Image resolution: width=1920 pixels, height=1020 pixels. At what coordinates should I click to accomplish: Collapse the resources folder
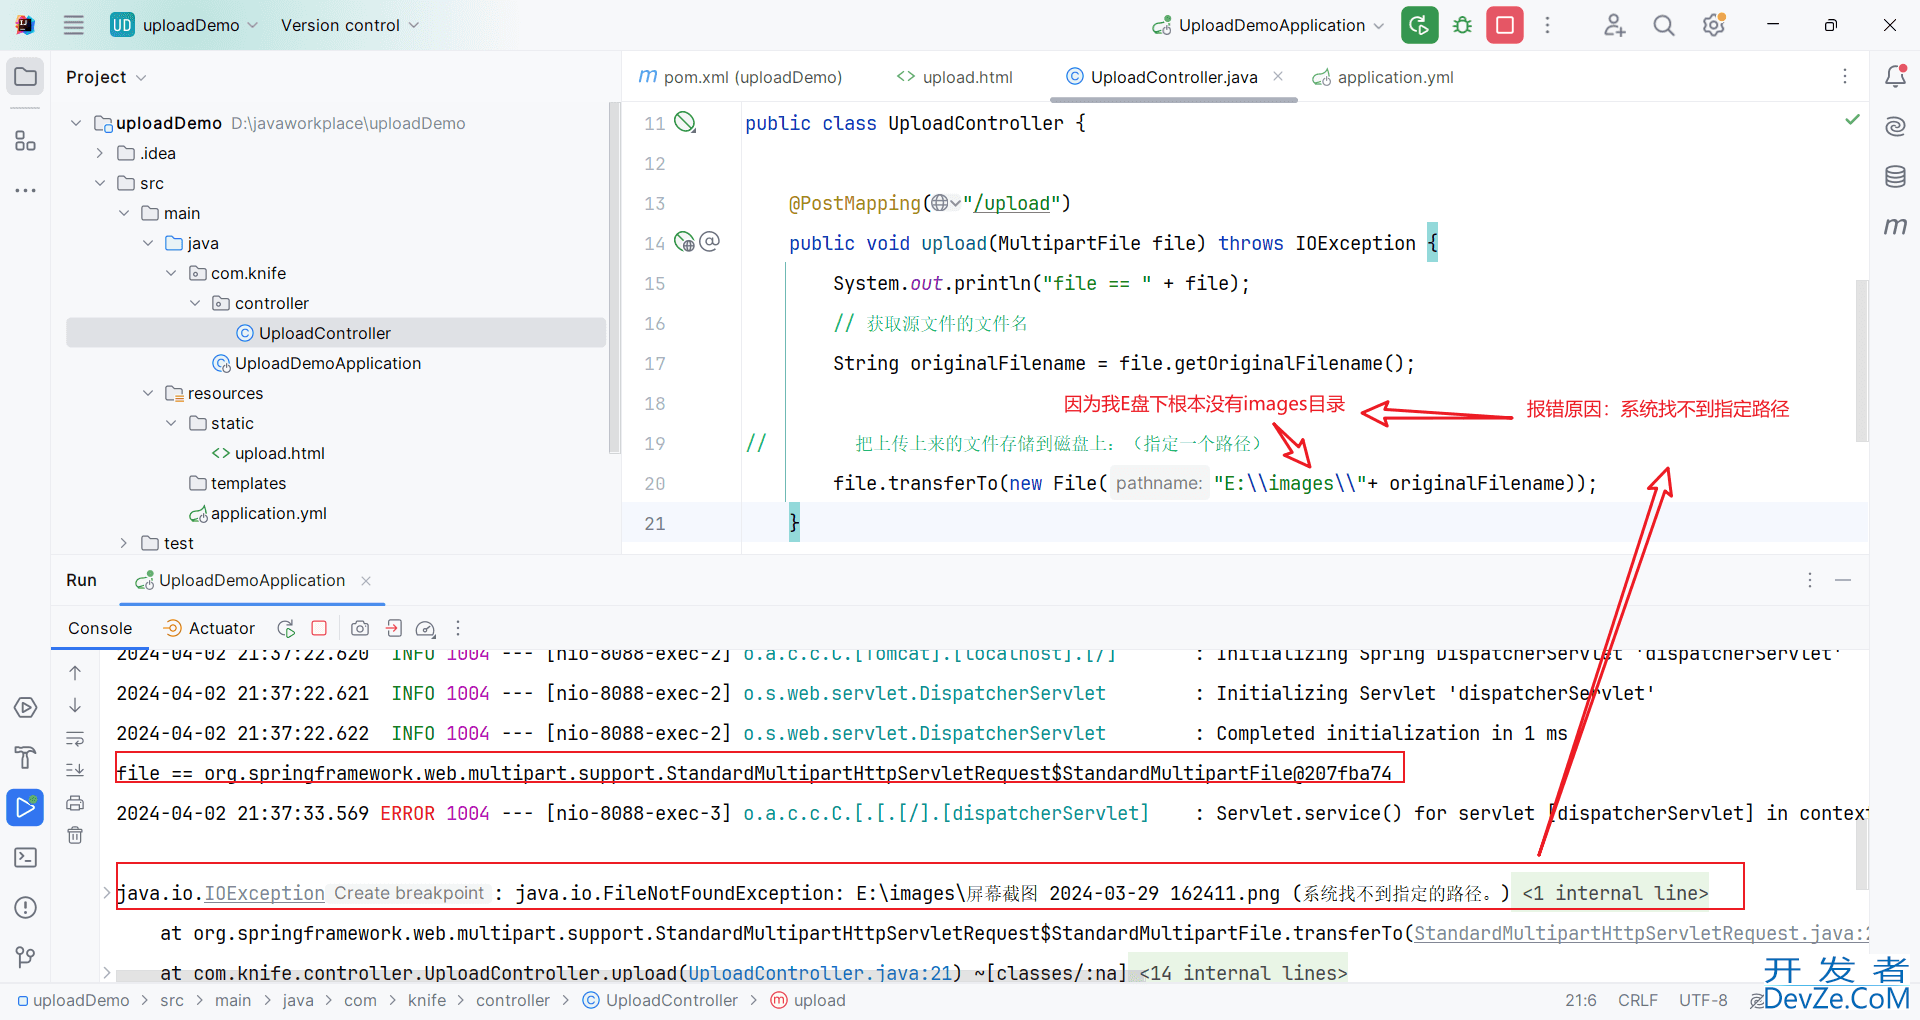coord(148,393)
